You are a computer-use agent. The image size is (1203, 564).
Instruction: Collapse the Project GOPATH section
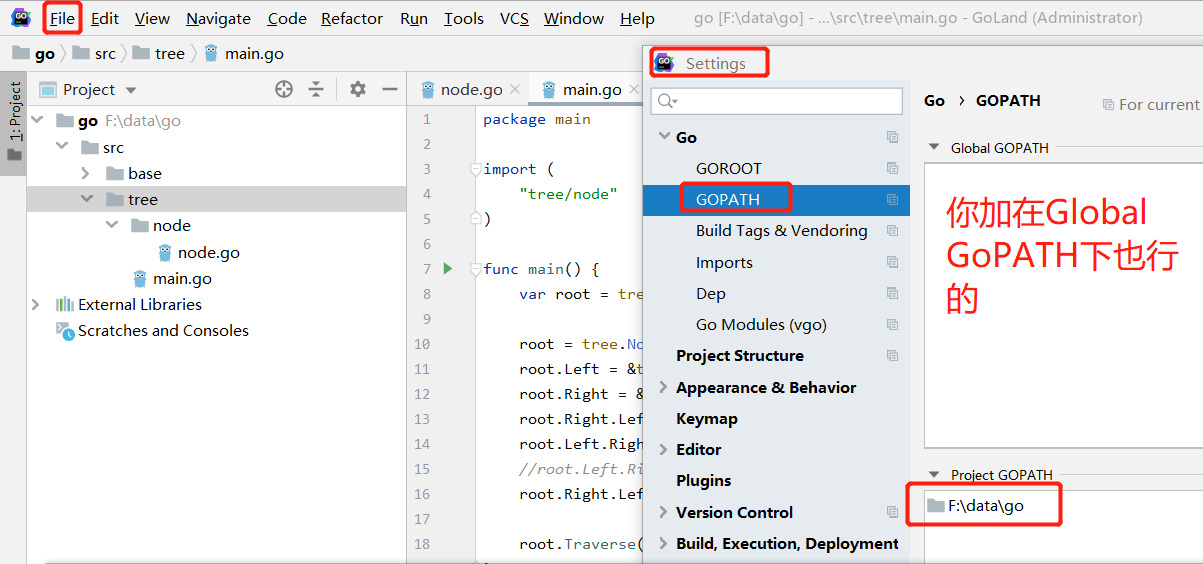pos(935,475)
